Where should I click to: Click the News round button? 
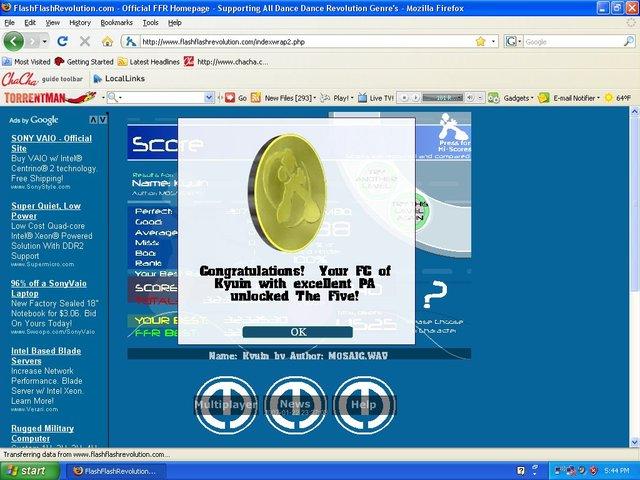pos(295,405)
